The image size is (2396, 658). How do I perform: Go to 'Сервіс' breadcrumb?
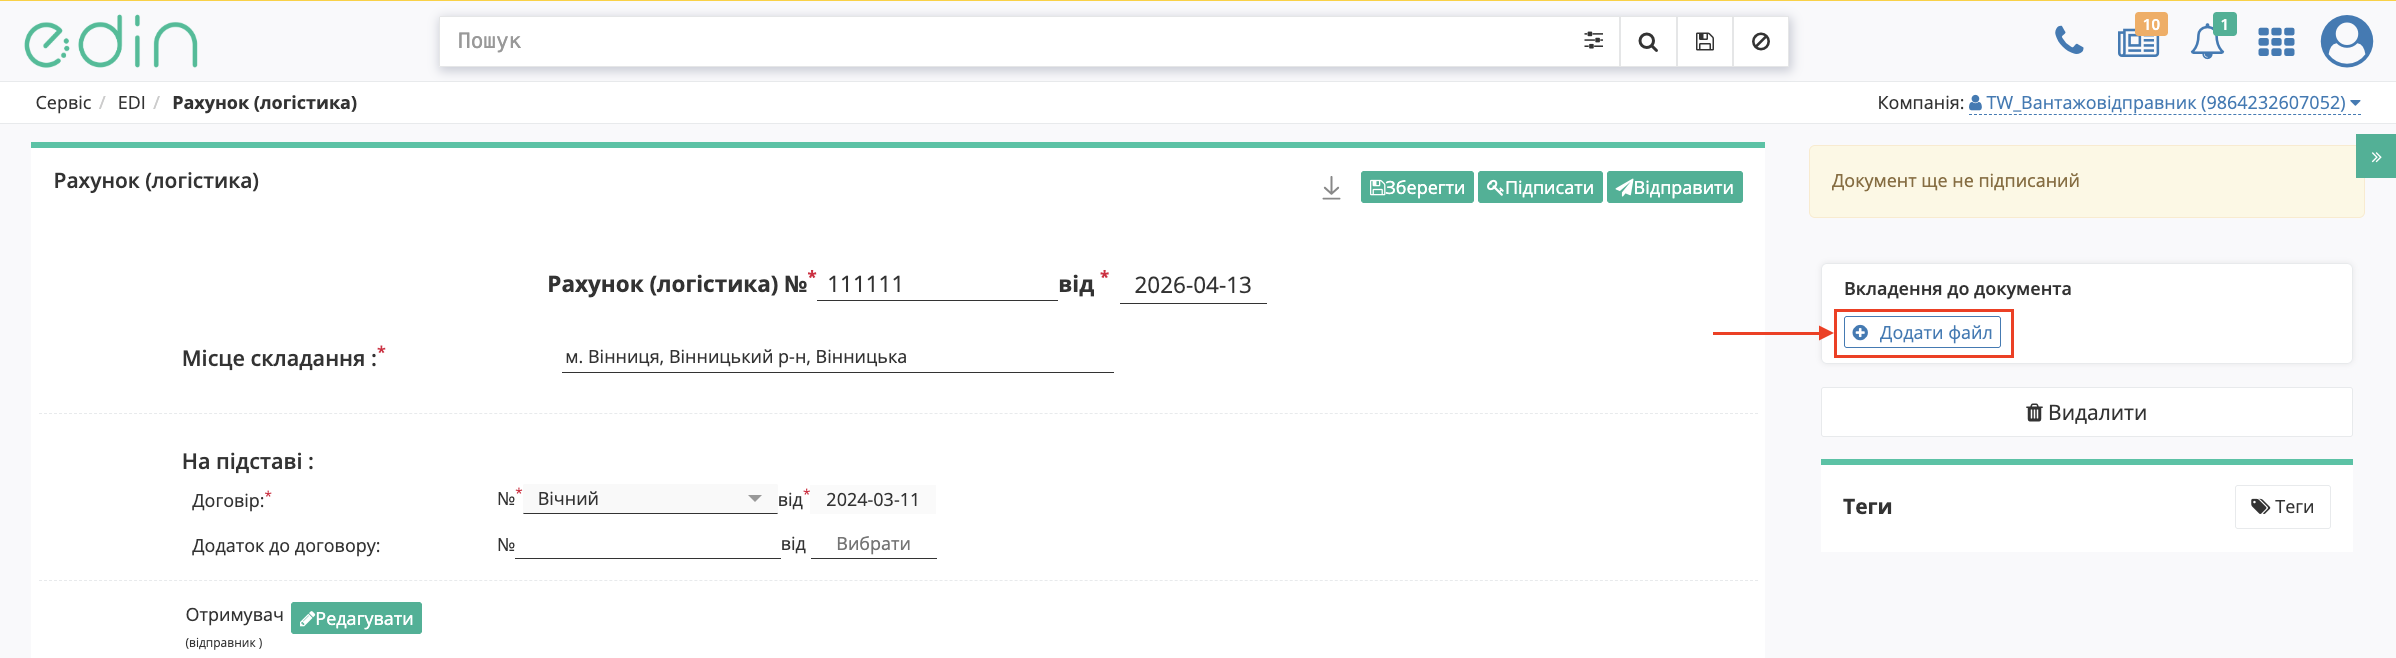[x=63, y=103]
